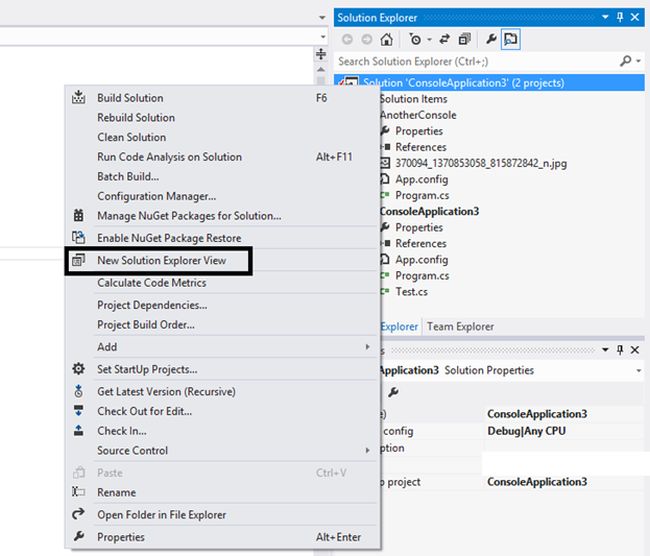Choose Run Code Analysis on Solution

223,157
